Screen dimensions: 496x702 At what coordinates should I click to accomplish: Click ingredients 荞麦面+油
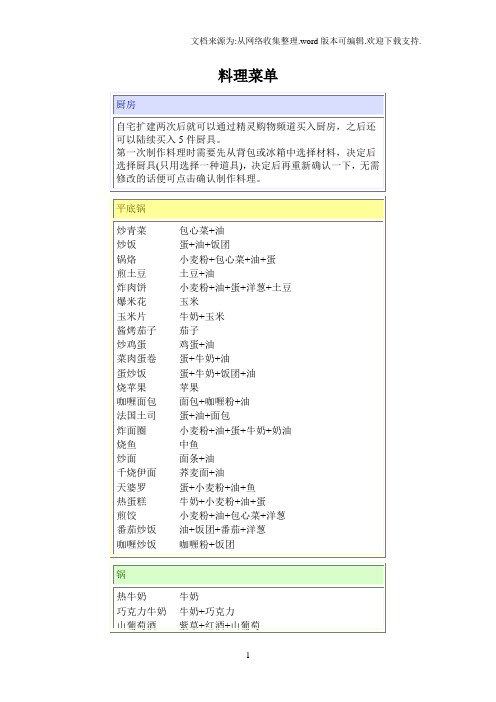(202, 473)
